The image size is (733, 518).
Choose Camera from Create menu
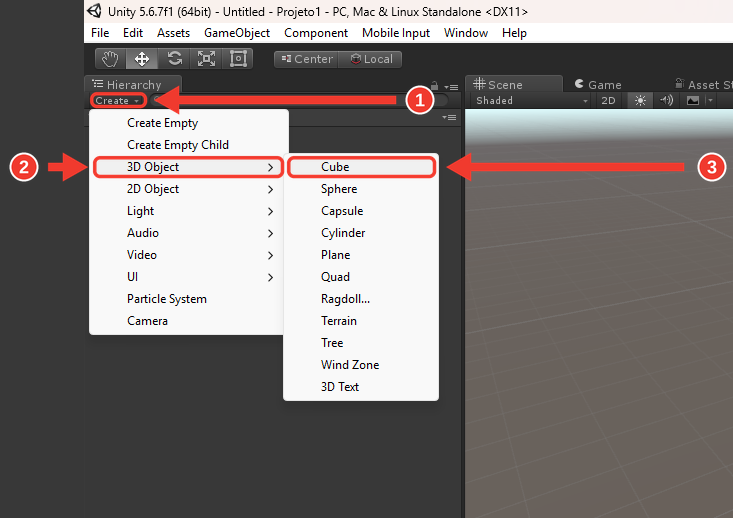(186, 321)
